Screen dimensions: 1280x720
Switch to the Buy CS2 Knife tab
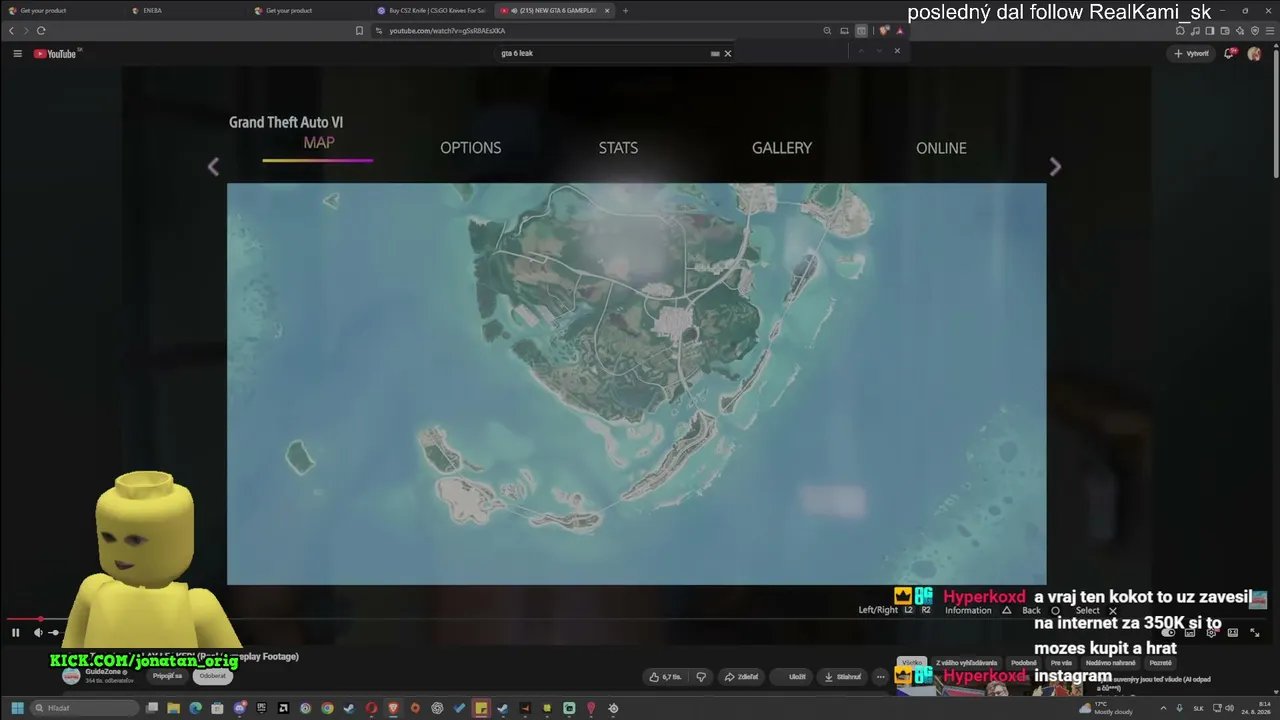(432, 10)
